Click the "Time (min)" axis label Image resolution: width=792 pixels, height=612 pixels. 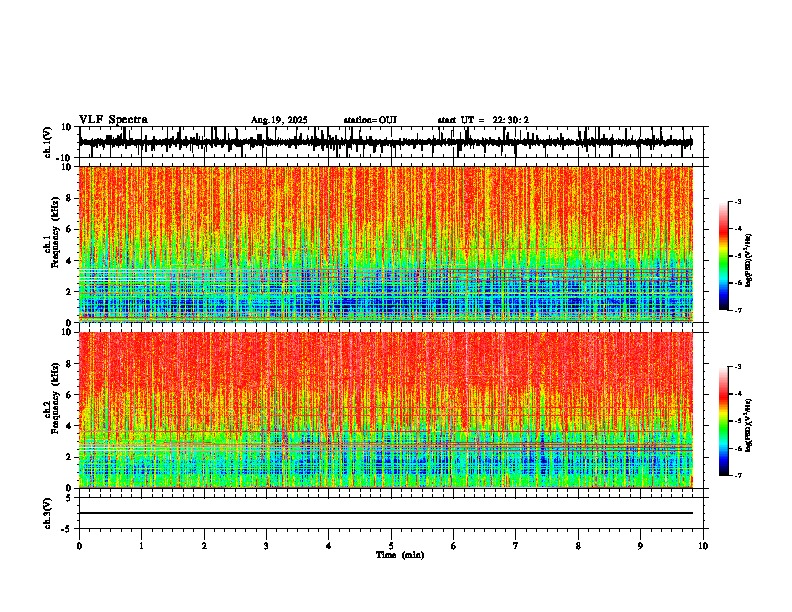click(x=400, y=555)
